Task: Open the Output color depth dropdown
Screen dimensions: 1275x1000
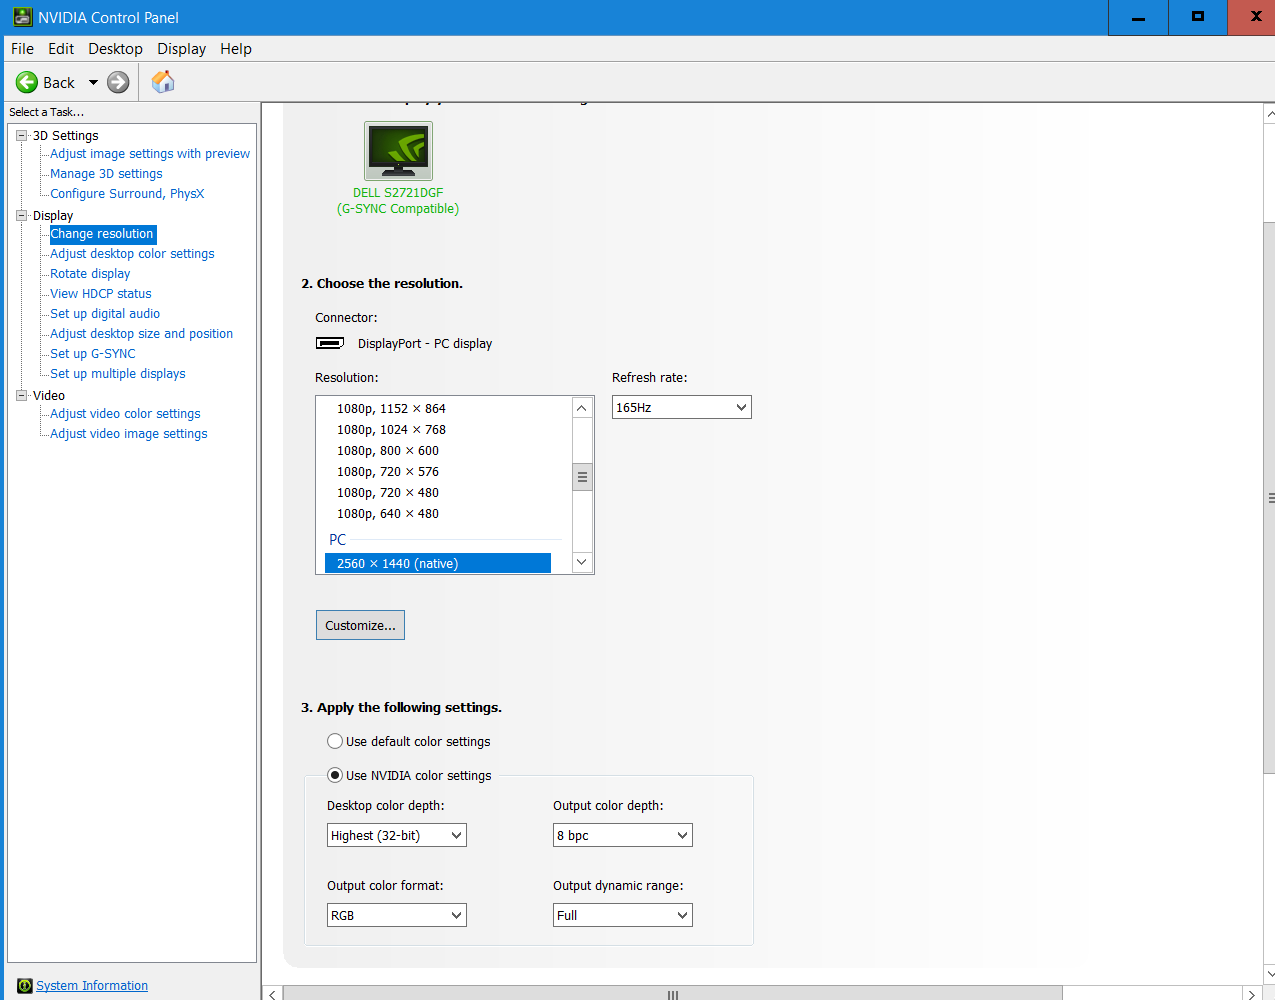Action: click(x=622, y=835)
